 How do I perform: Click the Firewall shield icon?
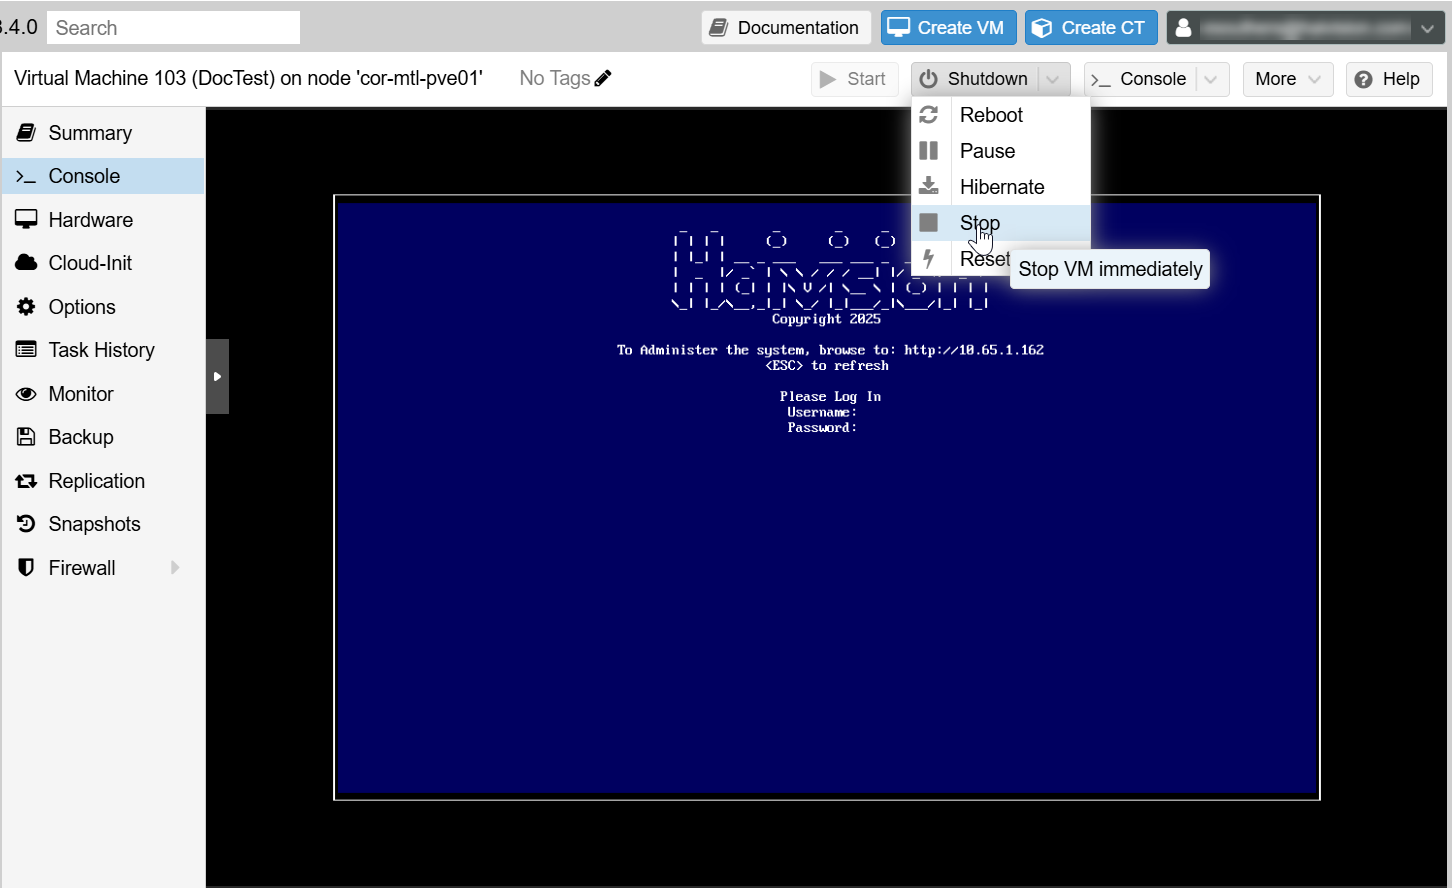[27, 568]
